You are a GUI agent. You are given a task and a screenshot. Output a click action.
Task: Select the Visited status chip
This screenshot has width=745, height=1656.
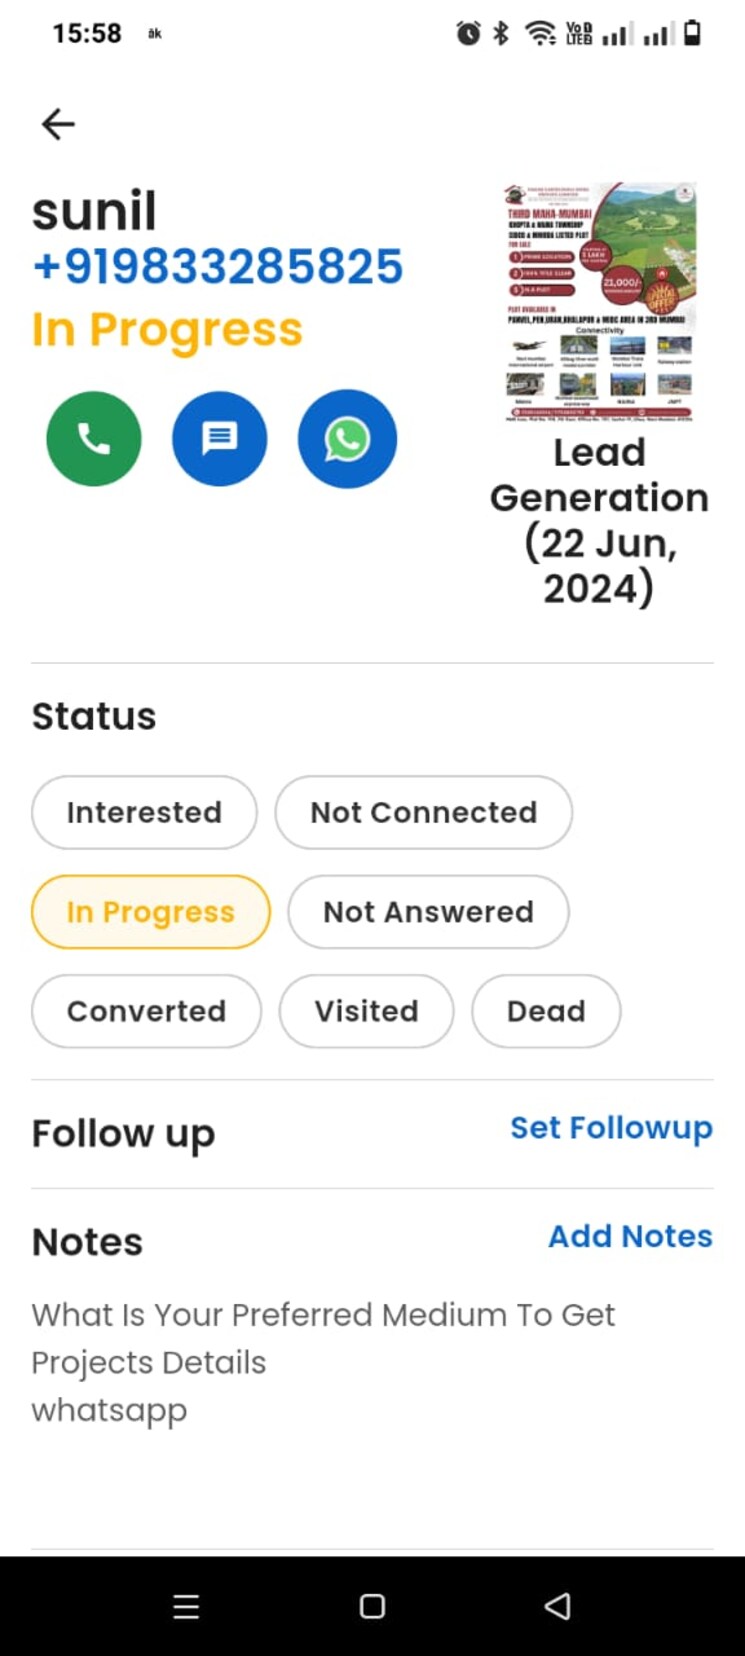pos(366,1011)
